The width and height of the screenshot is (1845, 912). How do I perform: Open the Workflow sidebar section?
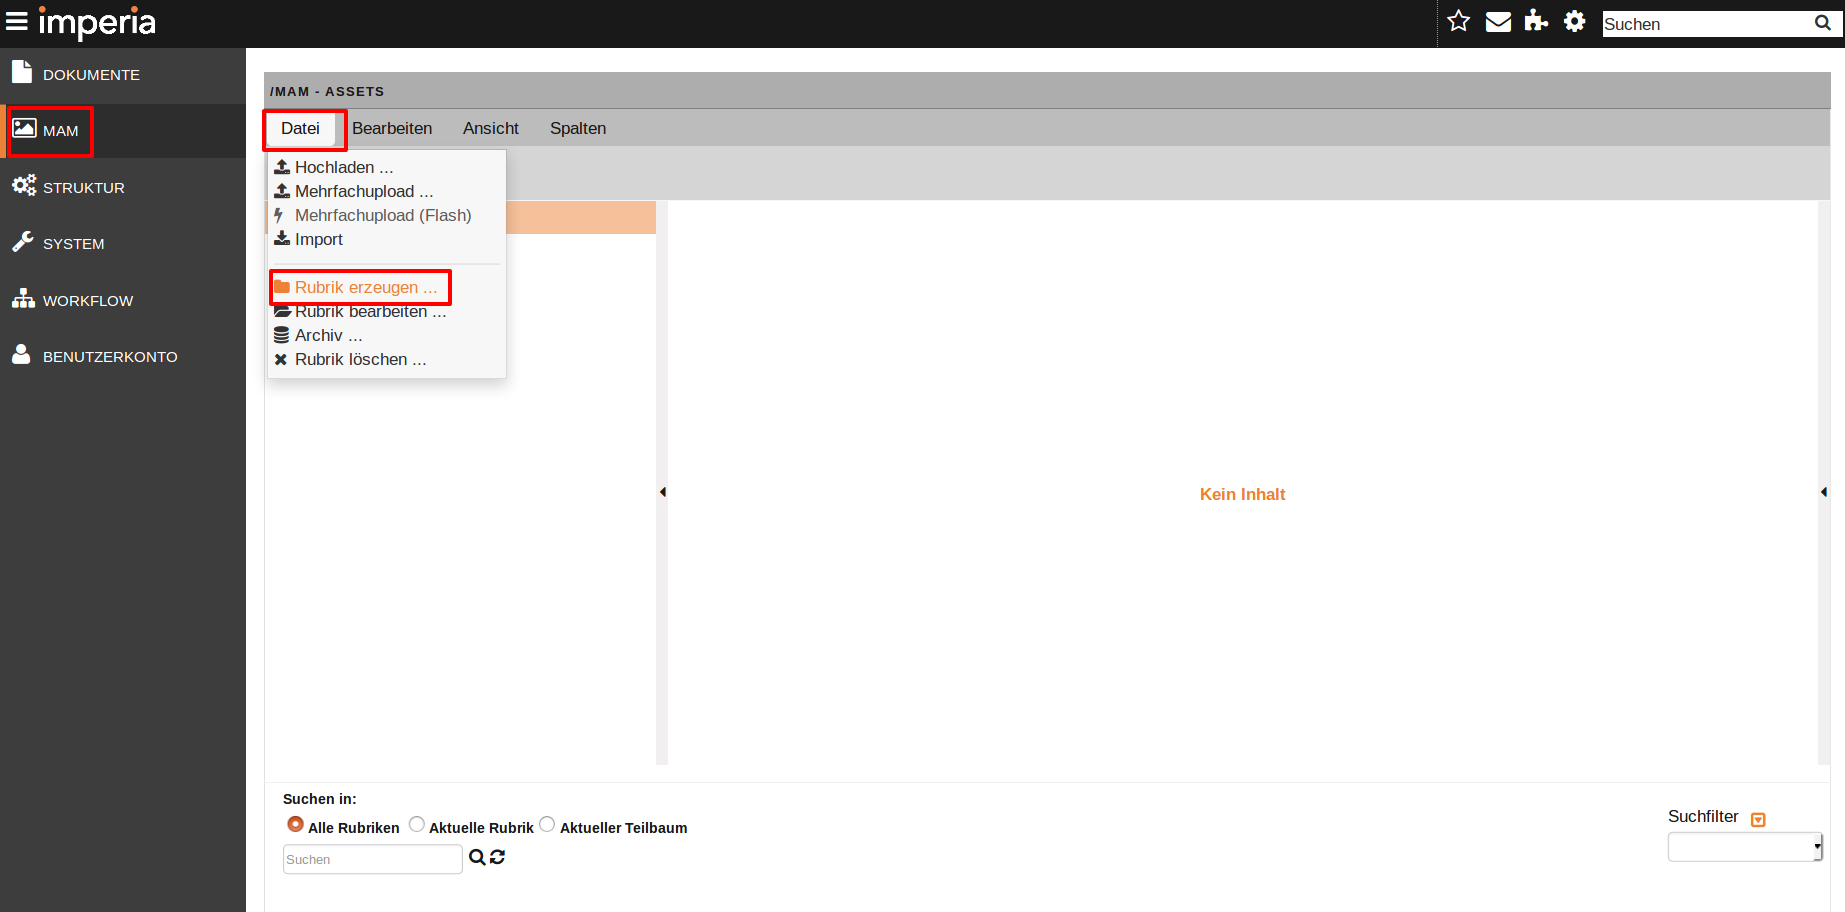[123, 300]
